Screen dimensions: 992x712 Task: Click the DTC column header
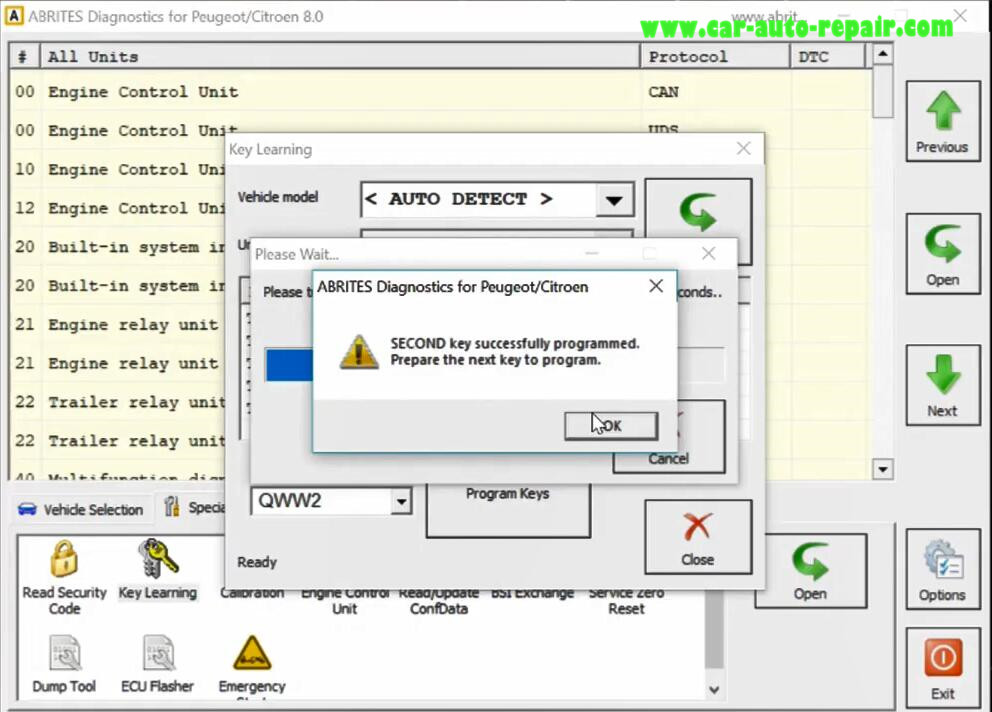pos(828,57)
